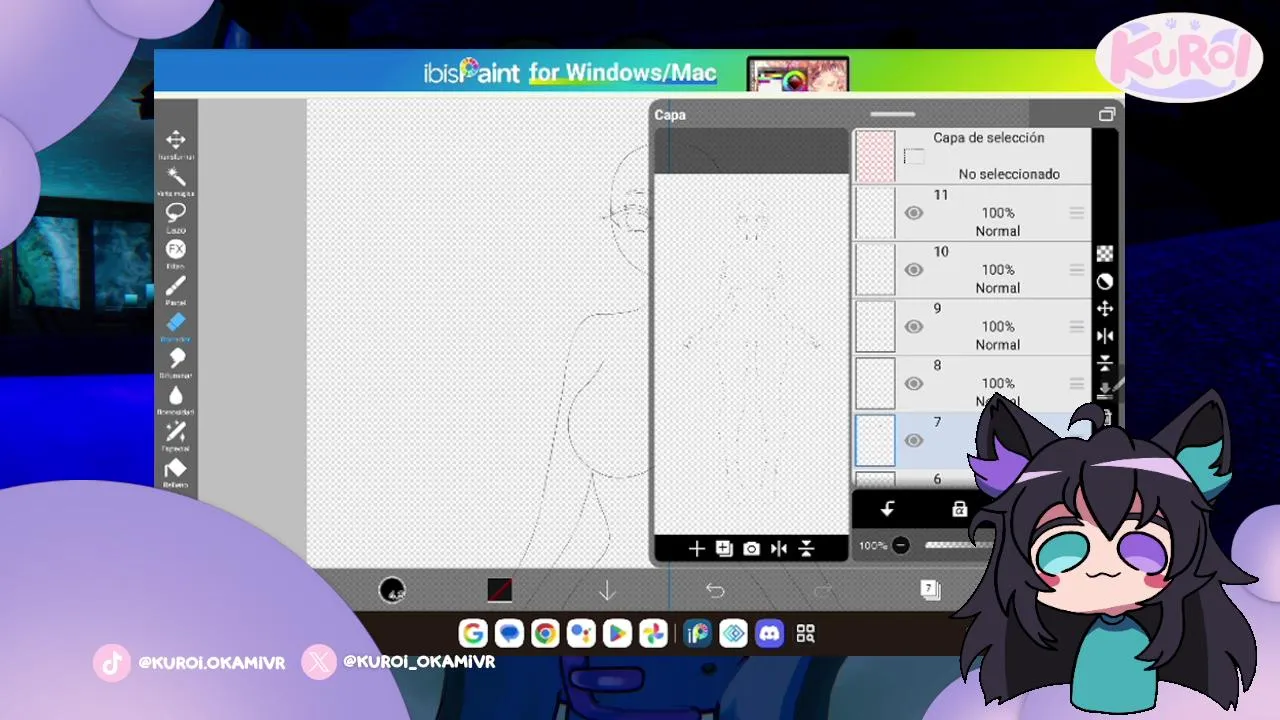Open layer 9 Normal blend mode
The height and width of the screenshot is (720, 1280).
click(998, 345)
